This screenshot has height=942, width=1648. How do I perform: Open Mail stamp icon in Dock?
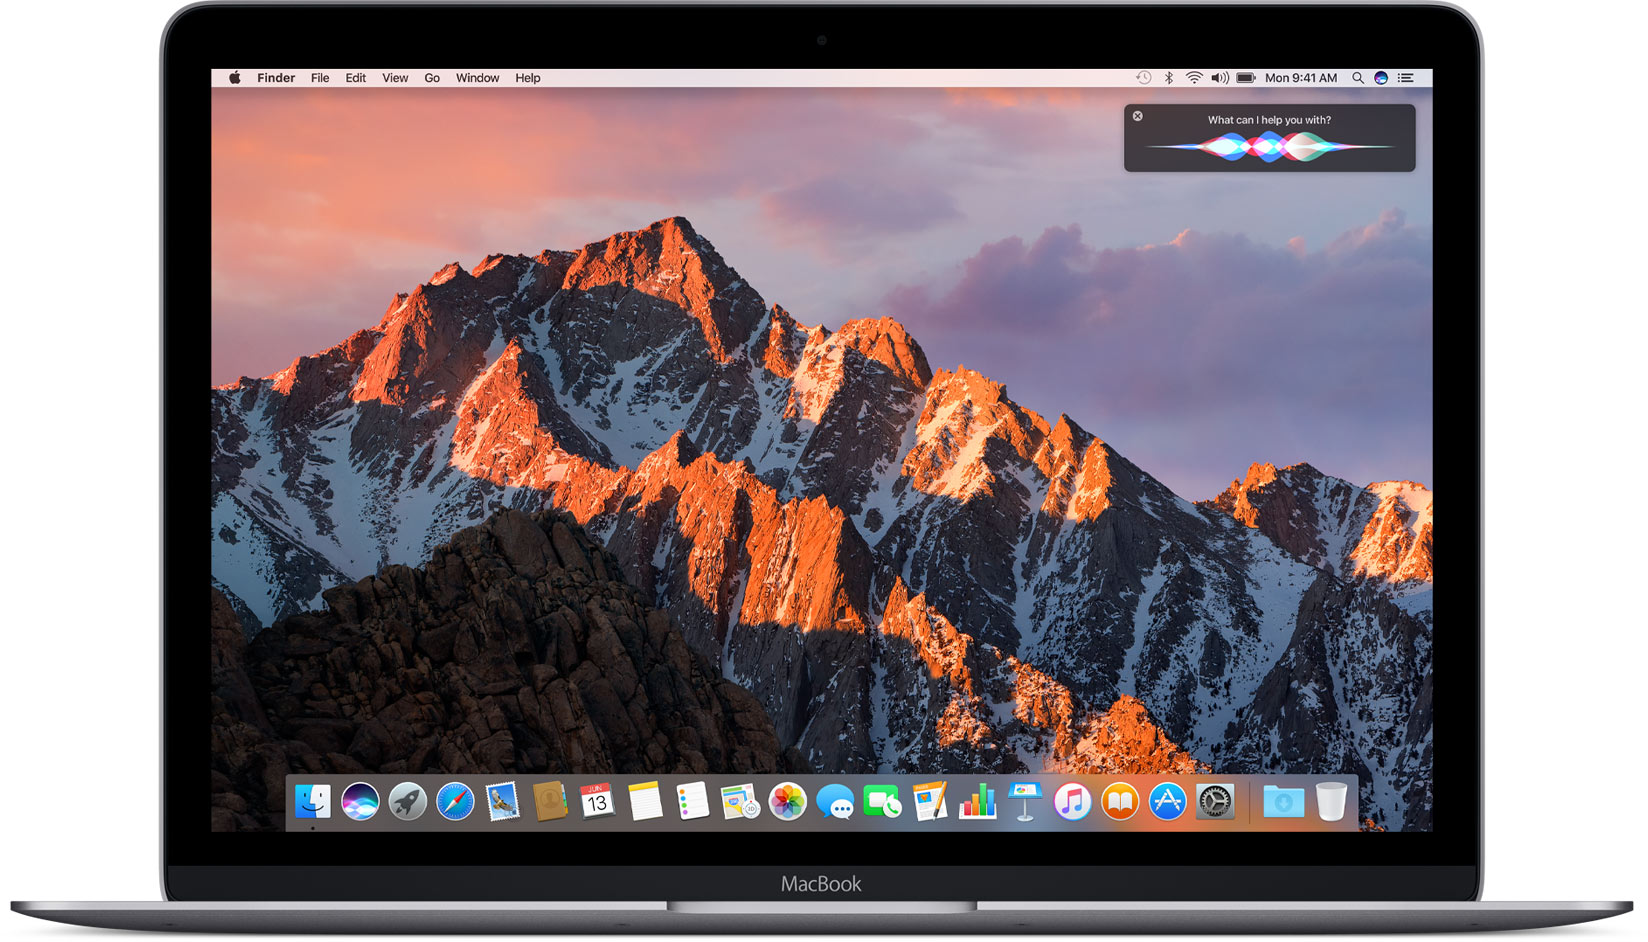[502, 802]
